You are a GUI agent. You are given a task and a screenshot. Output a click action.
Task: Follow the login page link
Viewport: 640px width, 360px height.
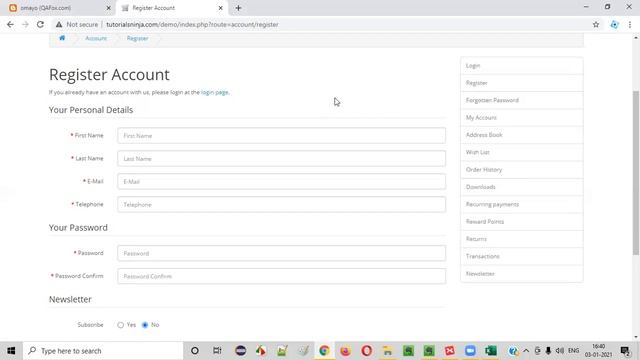(x=215, y=92)
